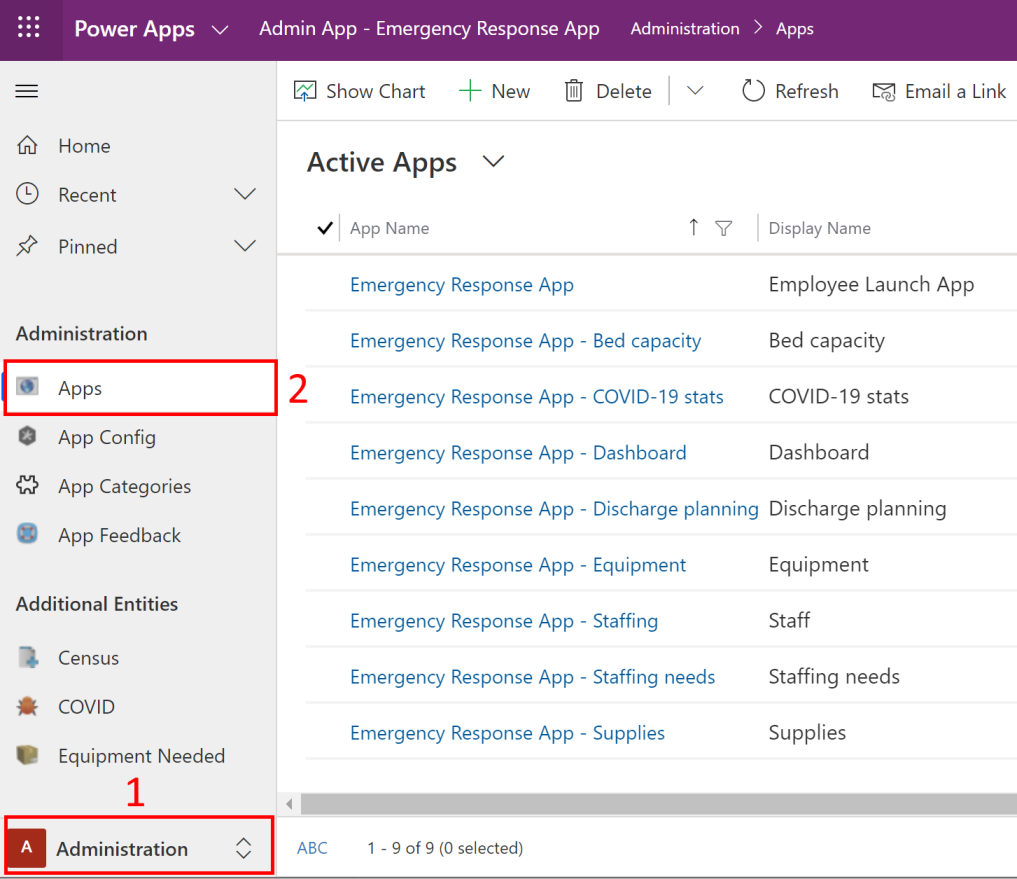Click the Census entity icon
1017x879 pixels.
coord(27,657)
